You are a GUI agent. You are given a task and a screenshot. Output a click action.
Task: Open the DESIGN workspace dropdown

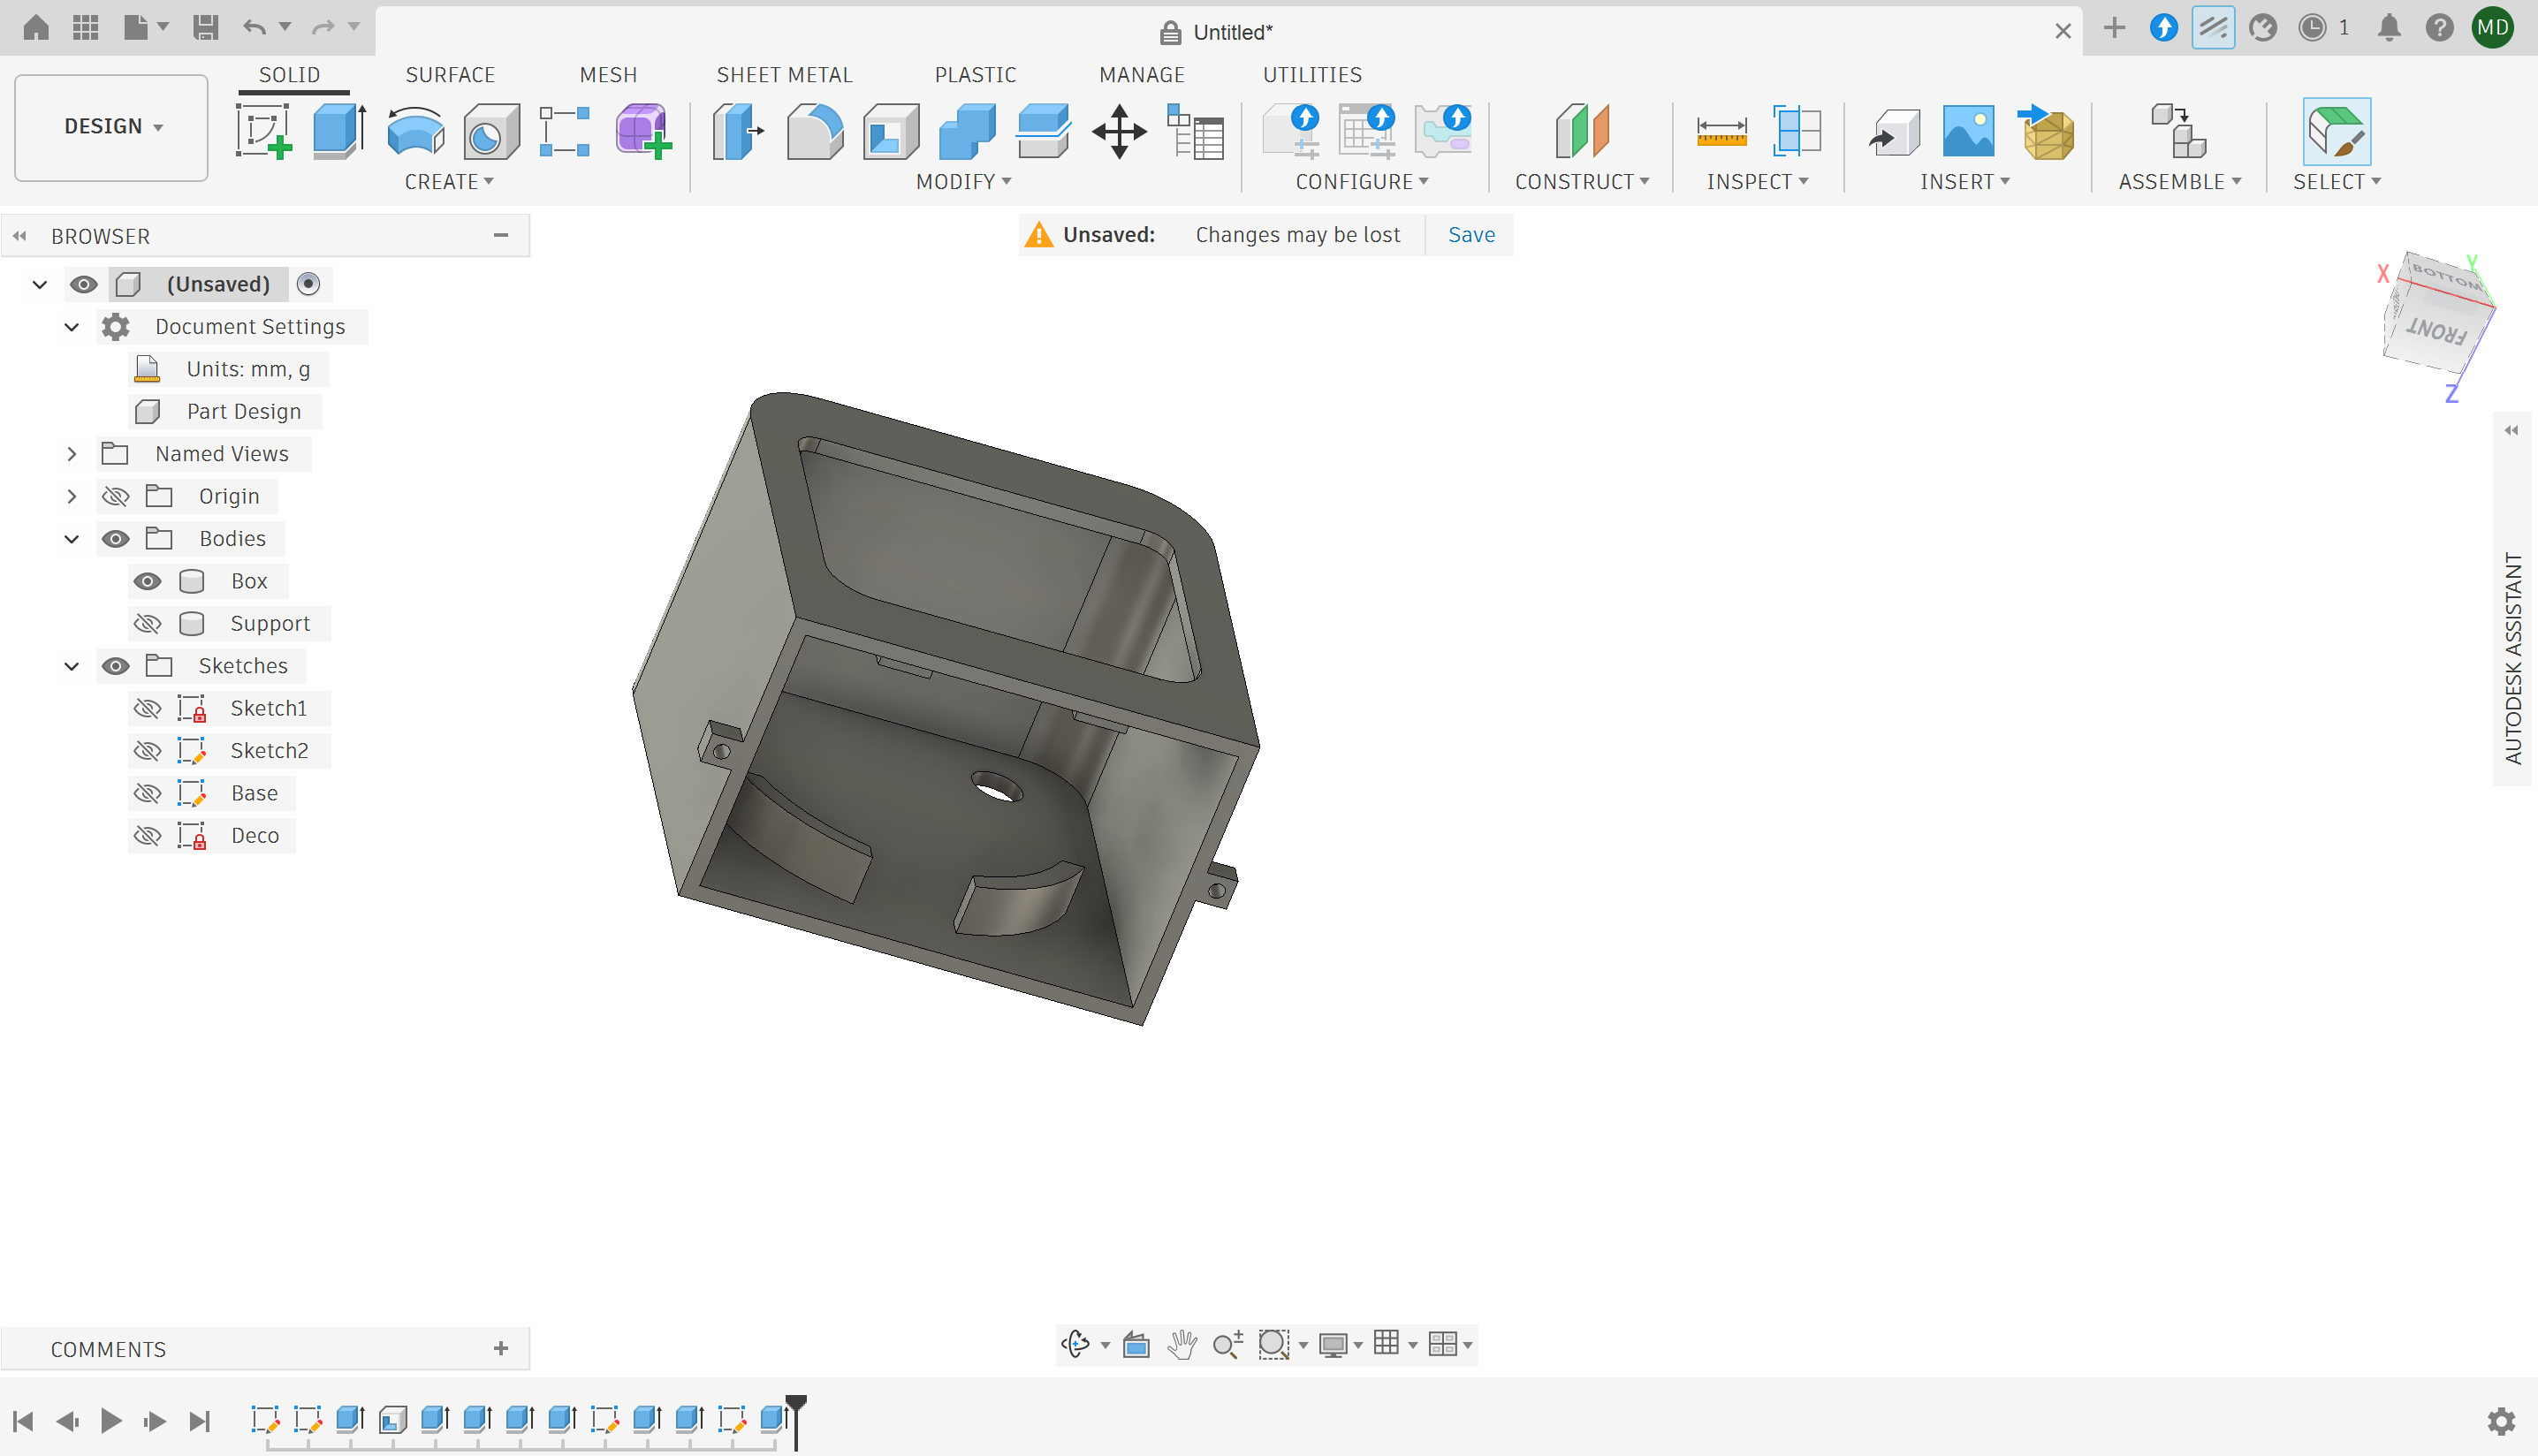point(112,127)
